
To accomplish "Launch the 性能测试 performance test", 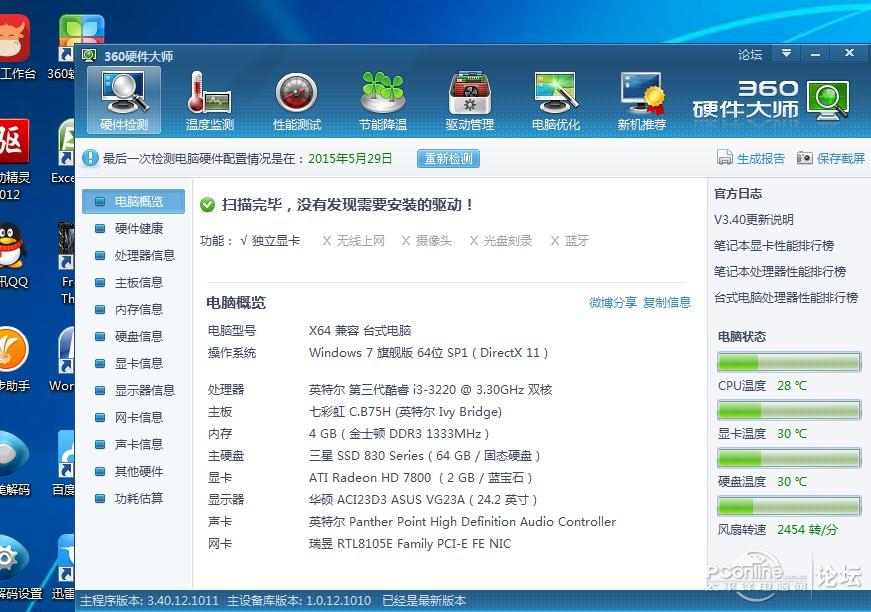I will [297, 101].
